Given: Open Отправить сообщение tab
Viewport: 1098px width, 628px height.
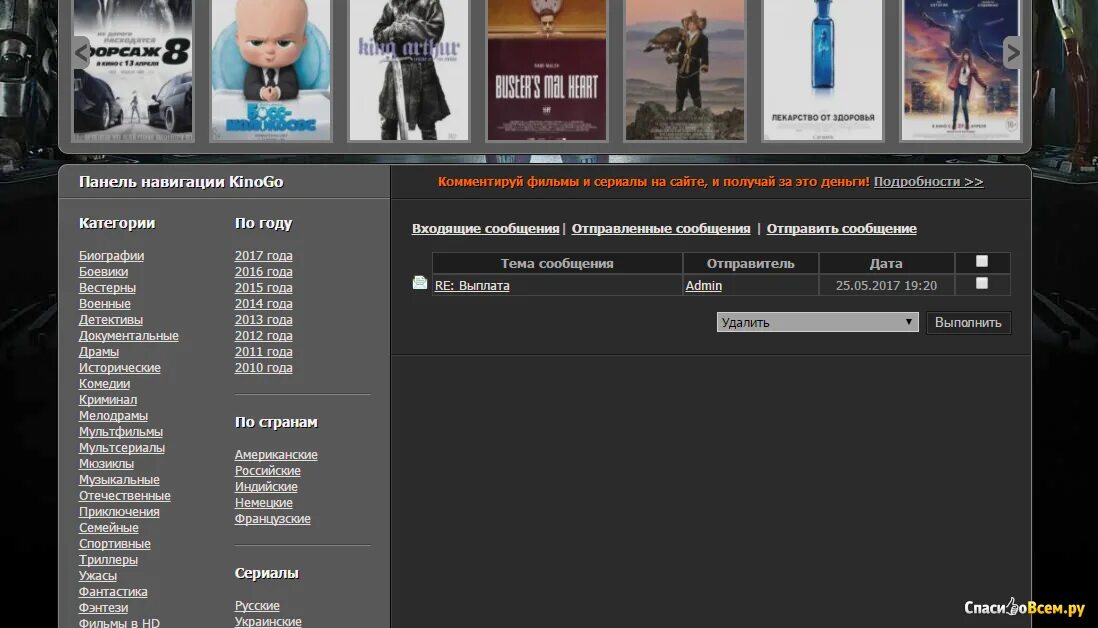Looking at the screenshot, I should point(841,228).
